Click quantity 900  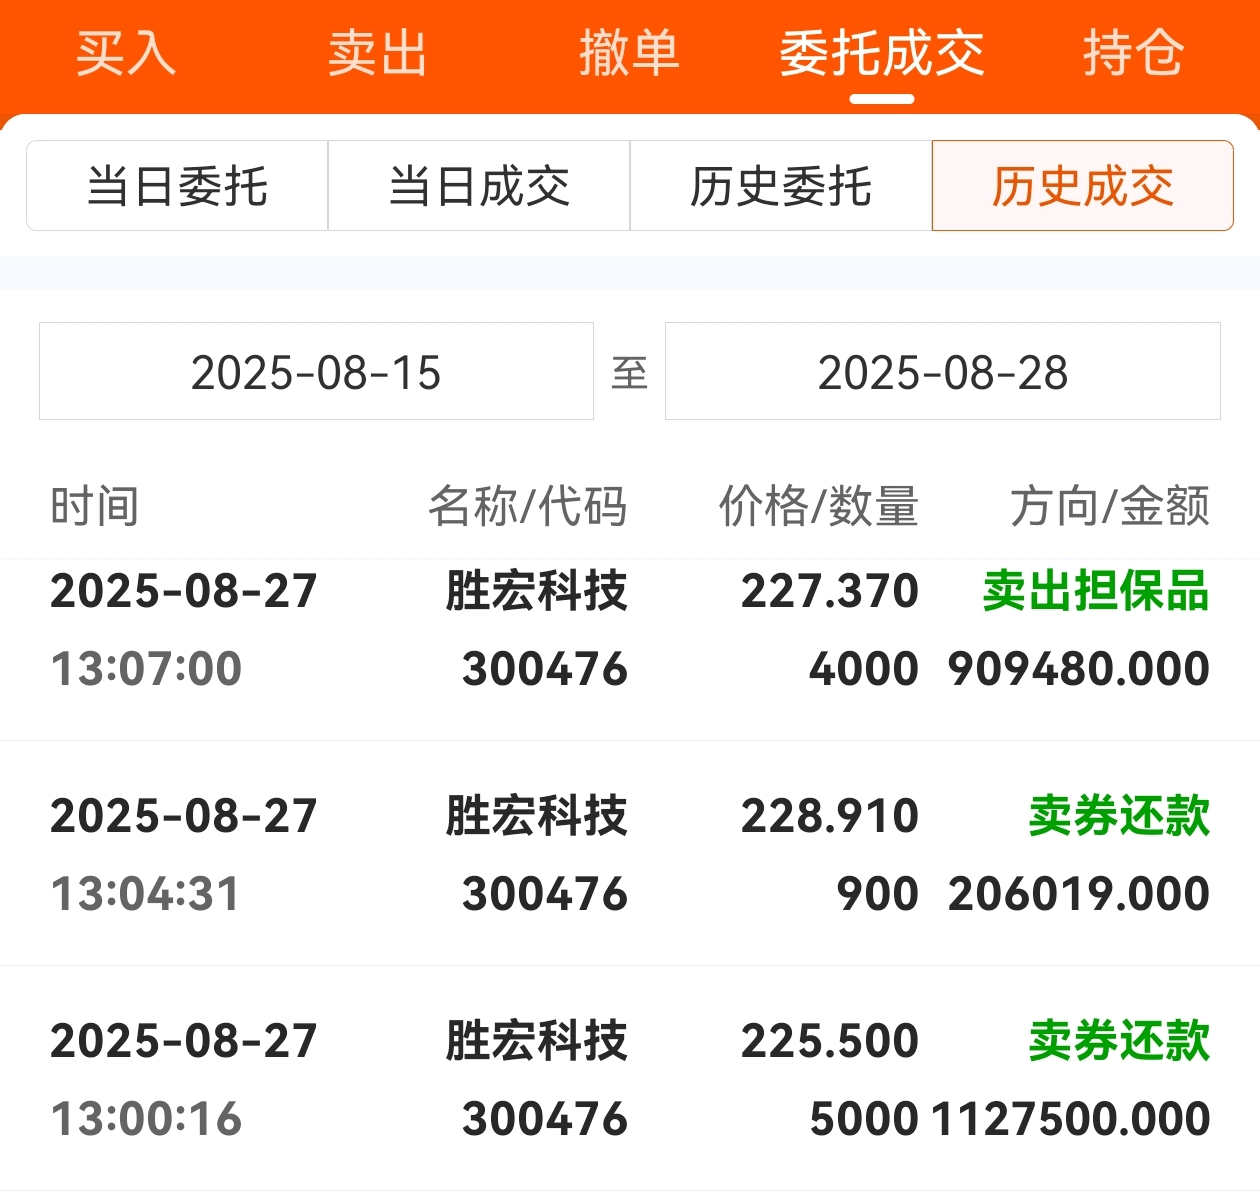(x=878, y=894)
